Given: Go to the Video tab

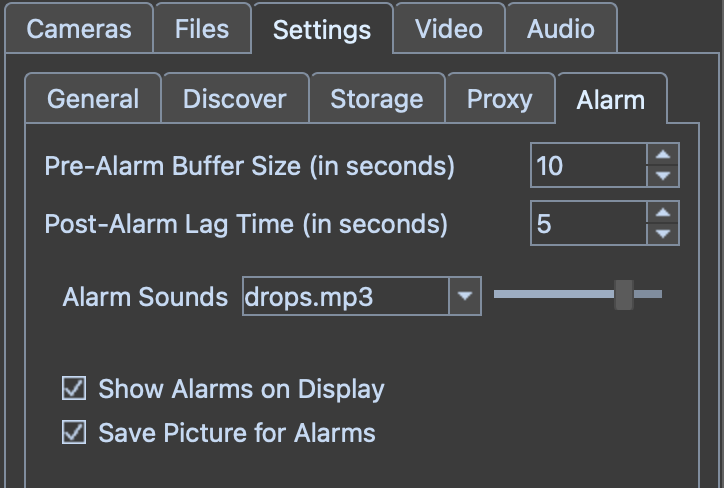Looking at the screenshot, I should [448, 29].
